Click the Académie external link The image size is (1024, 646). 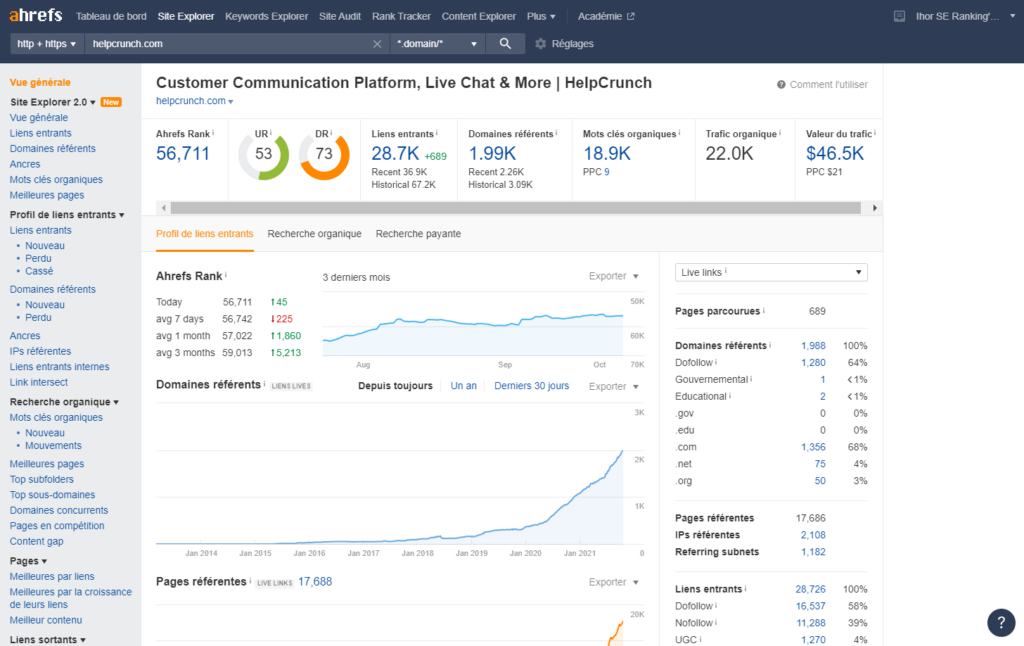pyautogui.click(x=606, y=16)
